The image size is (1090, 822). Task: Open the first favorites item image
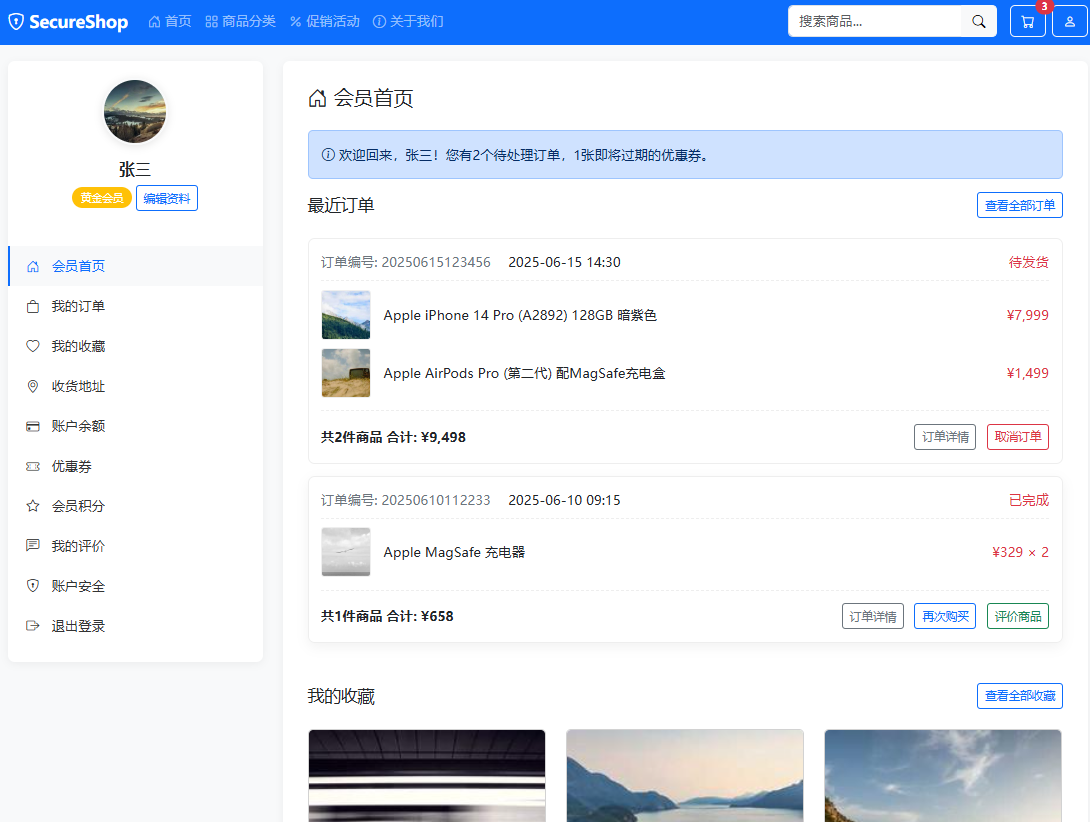(x=427, y=775)
